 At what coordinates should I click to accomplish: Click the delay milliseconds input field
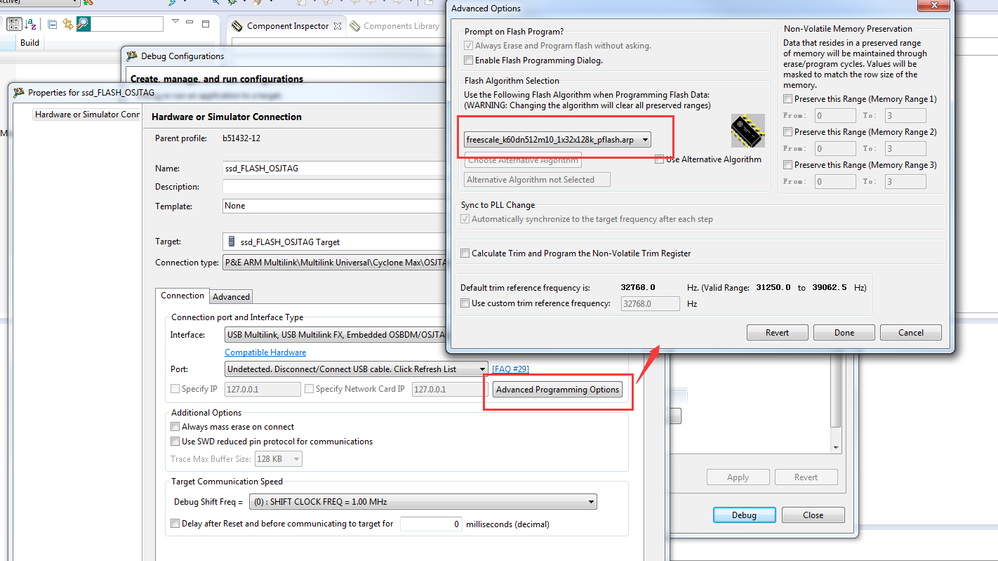tap(431, 524)
